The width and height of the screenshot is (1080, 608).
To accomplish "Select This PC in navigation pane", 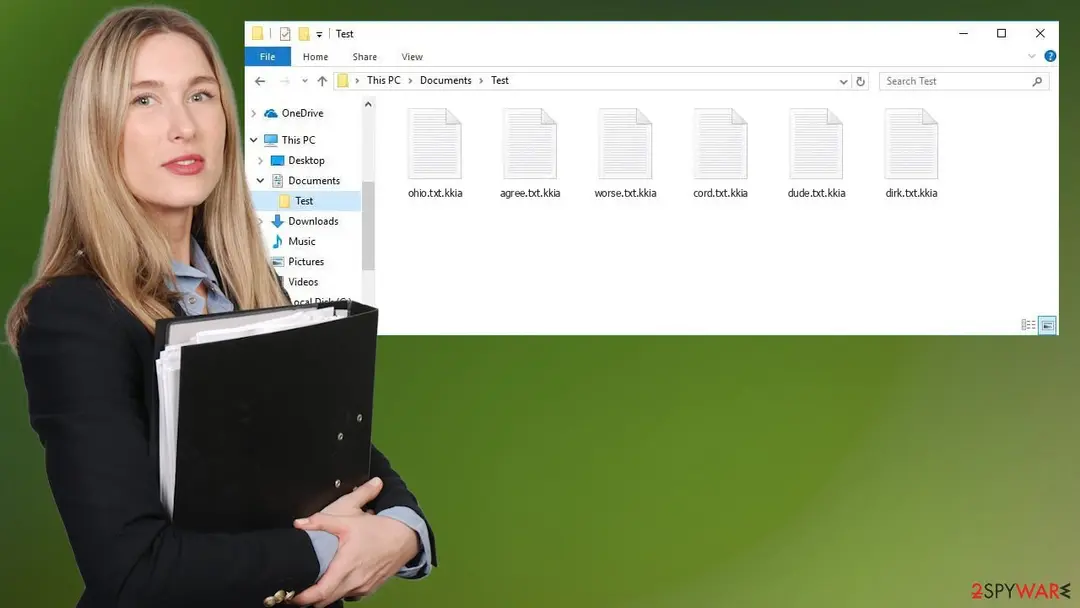I will (298, 140).
